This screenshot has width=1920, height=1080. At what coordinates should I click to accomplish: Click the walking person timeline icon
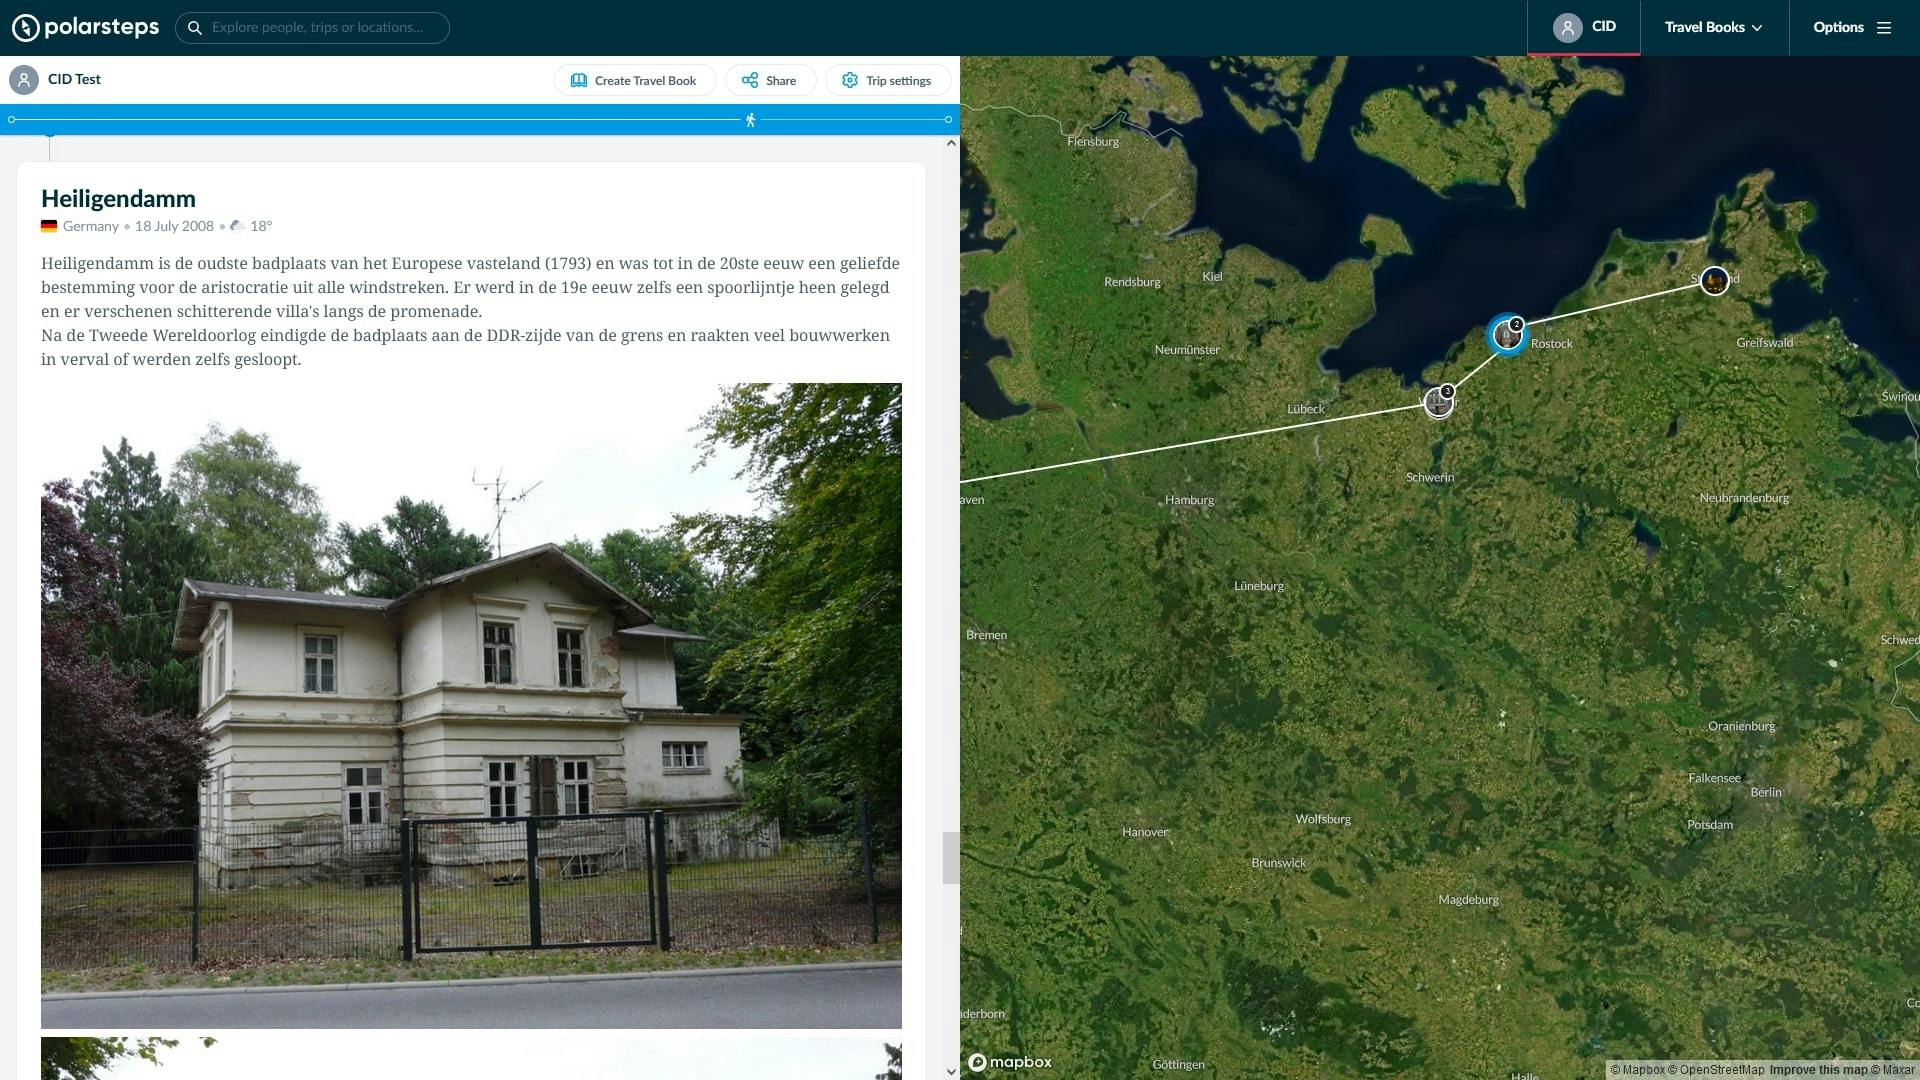[x=750, y=120]
